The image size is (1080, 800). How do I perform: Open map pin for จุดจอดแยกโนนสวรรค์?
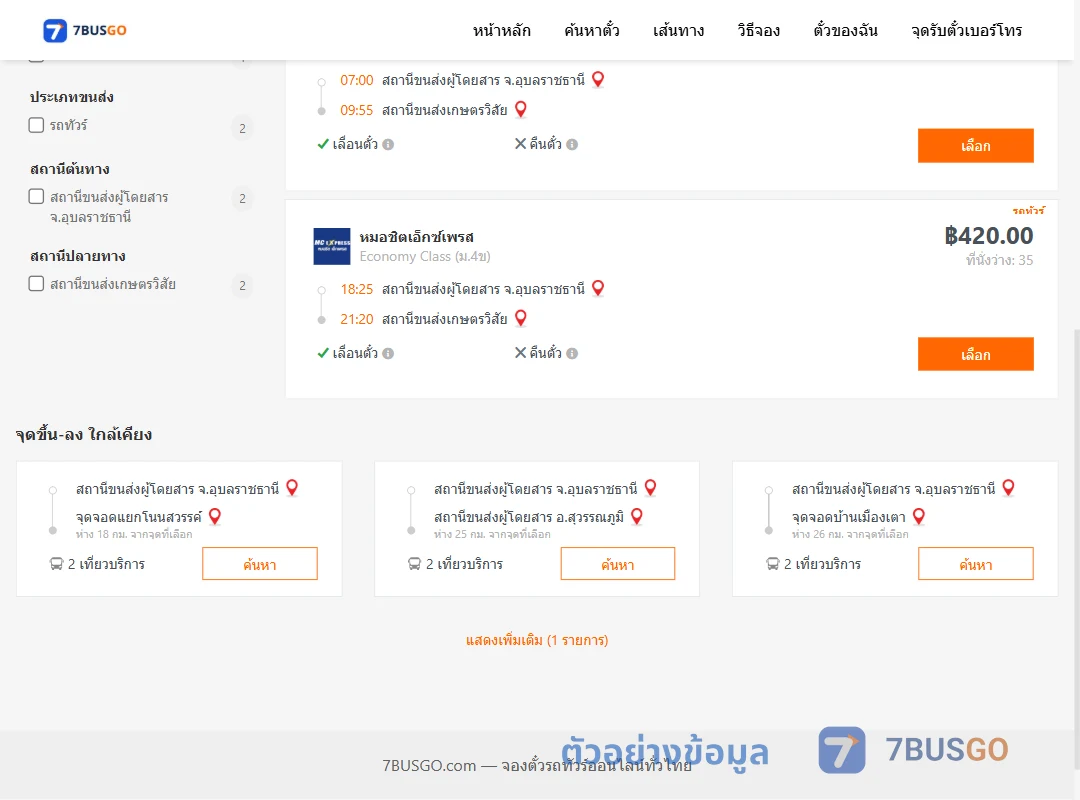coord(215,516)
